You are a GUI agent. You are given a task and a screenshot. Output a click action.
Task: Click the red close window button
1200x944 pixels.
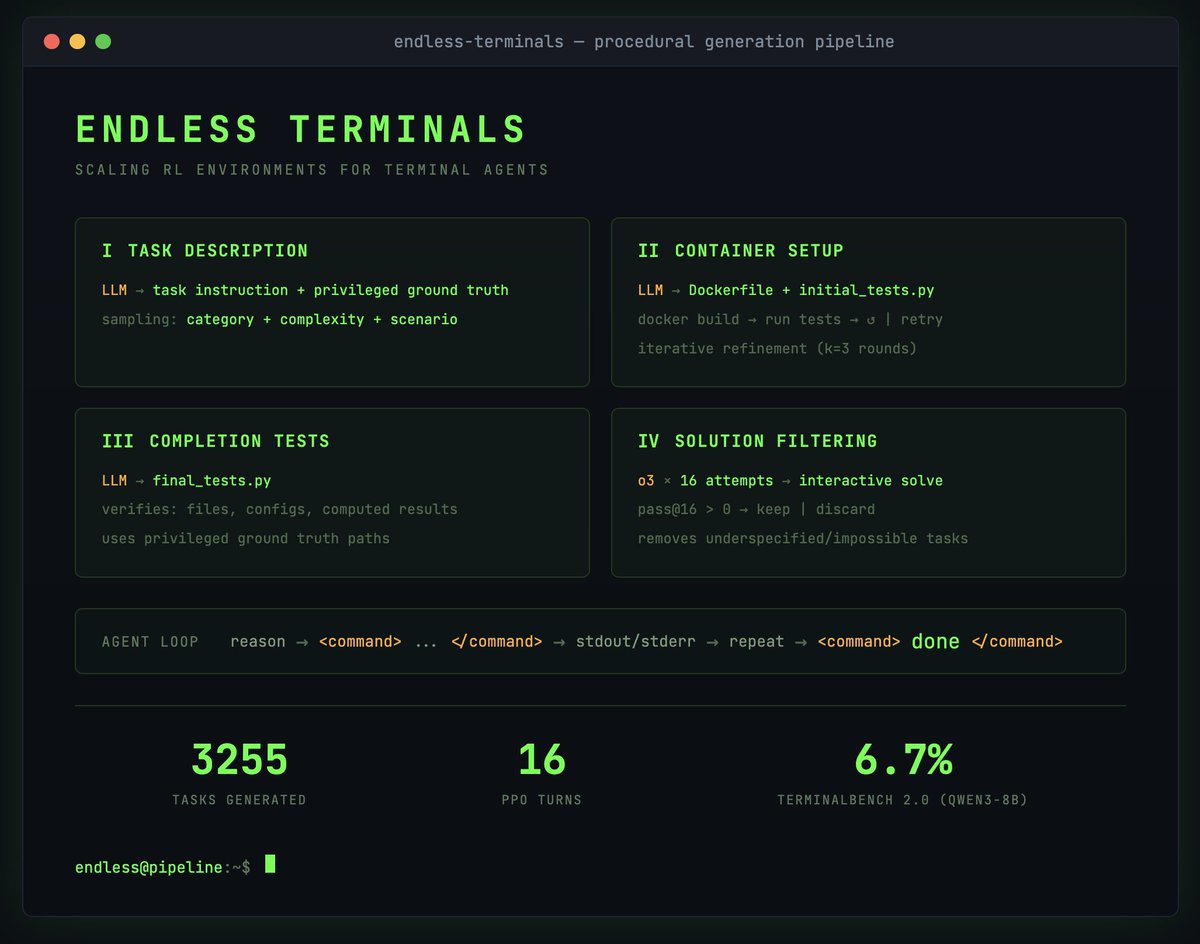pyautogui.click(x=52, y=41)
